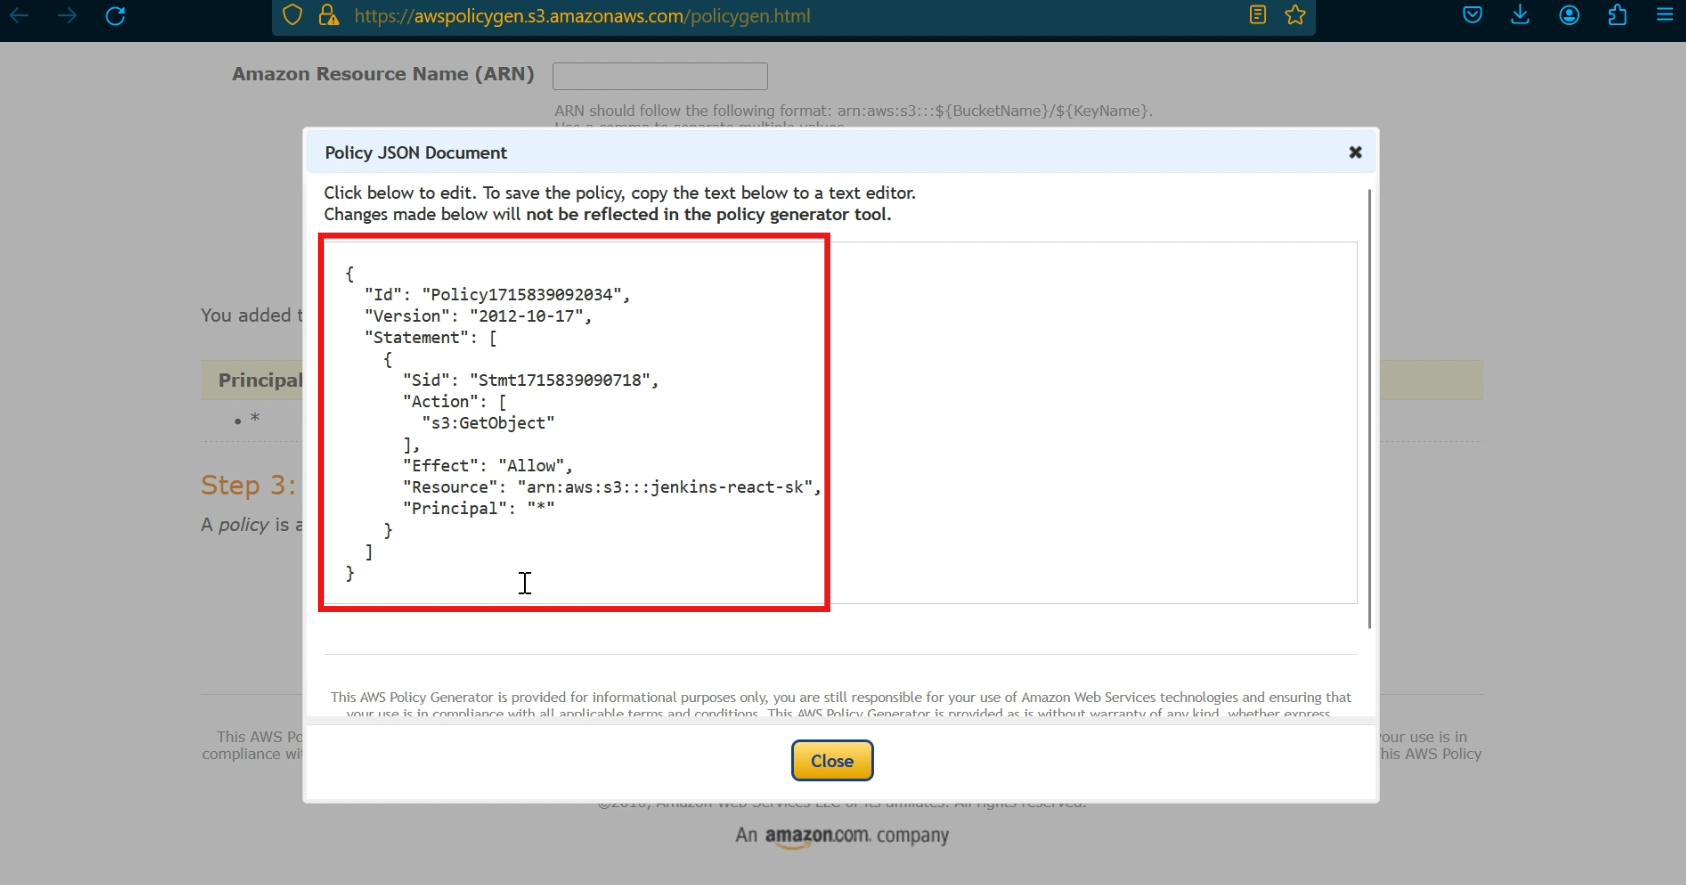Click the Step 3 heading behind dialog
This screenshot has width=1686, height=885.
[249, 485]
